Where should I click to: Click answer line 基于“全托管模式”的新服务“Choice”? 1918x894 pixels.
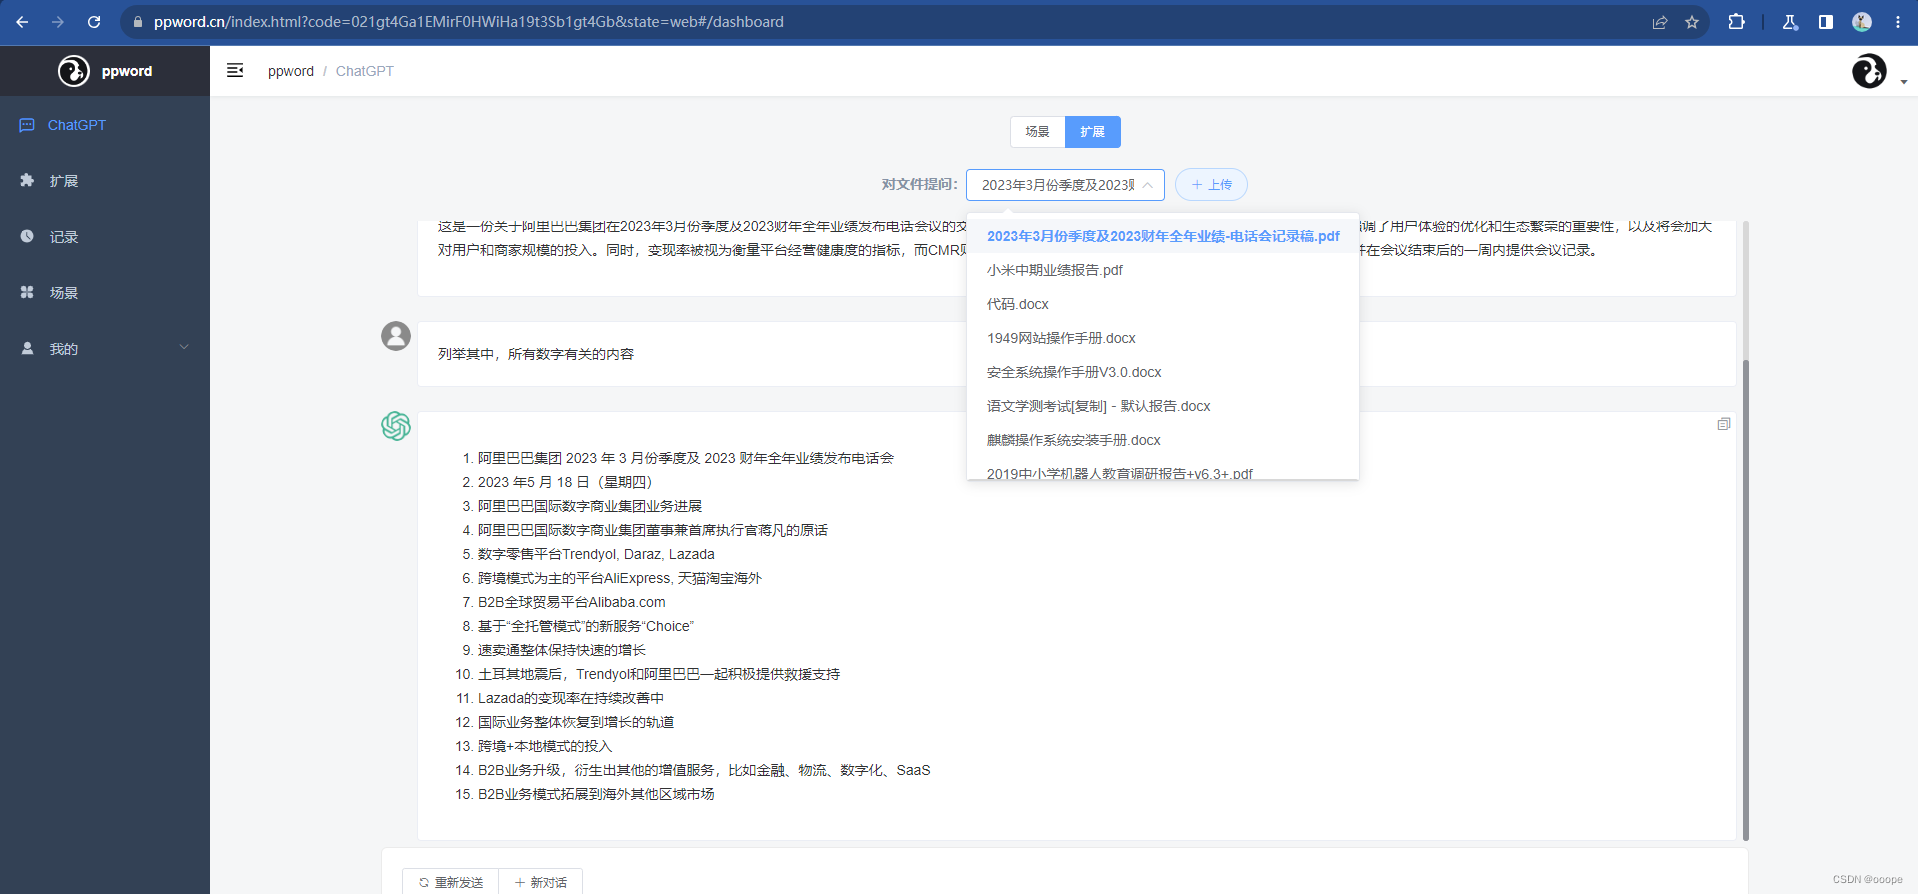coord(586,626)
